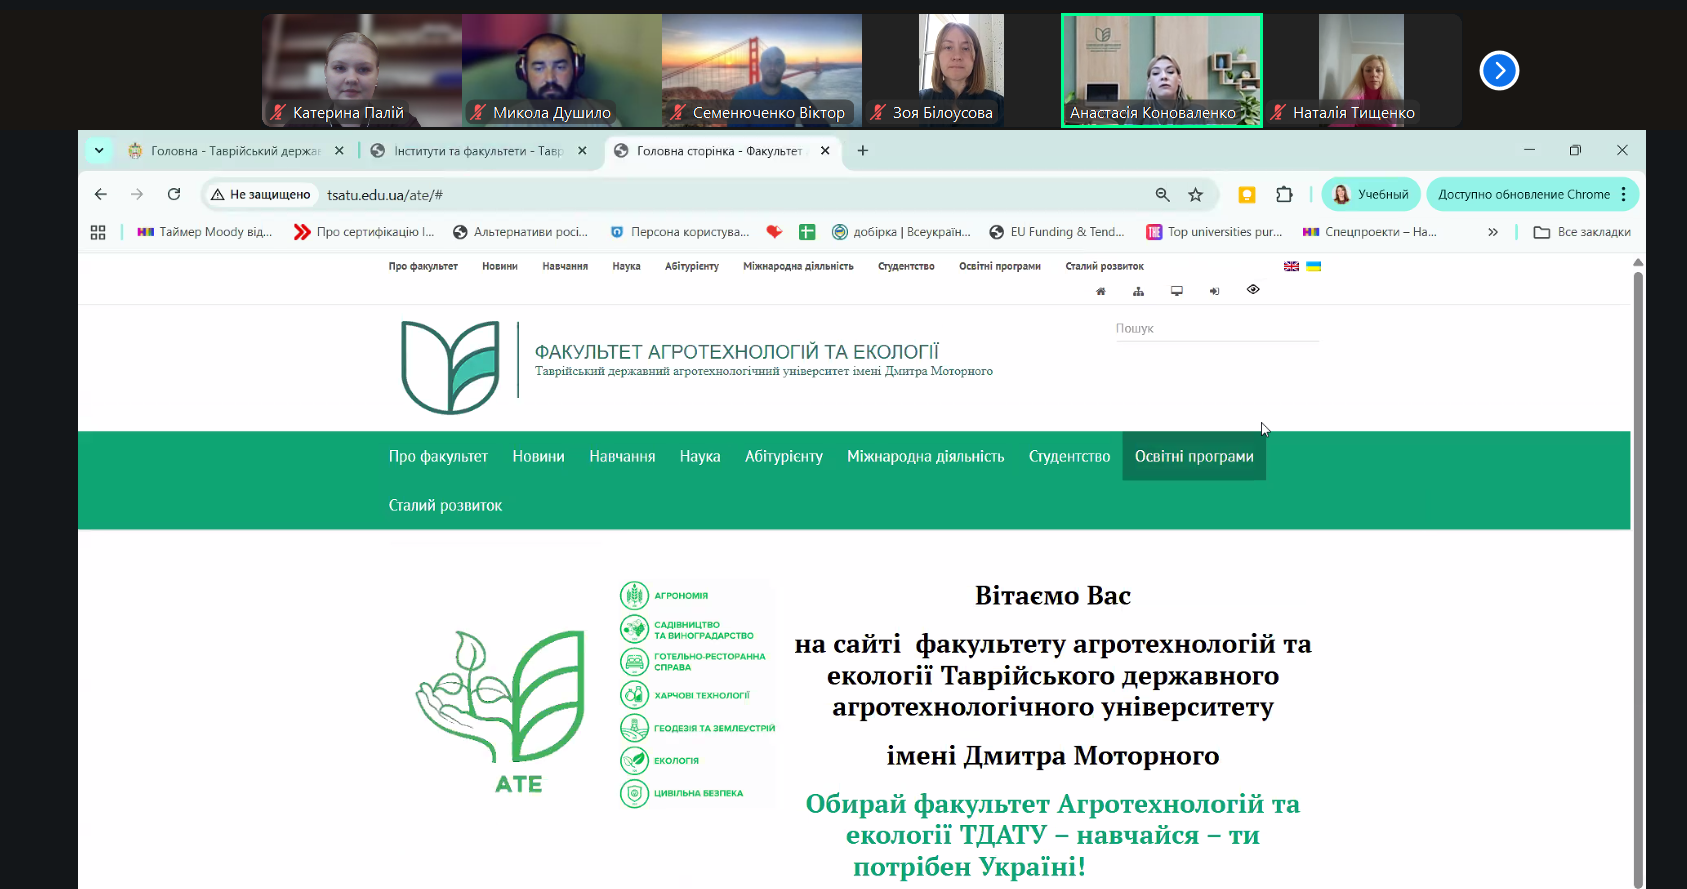The width and height of the screenshot is (1687, 889).
Task: Click the monitor icon in site header
Action: 1177,291
